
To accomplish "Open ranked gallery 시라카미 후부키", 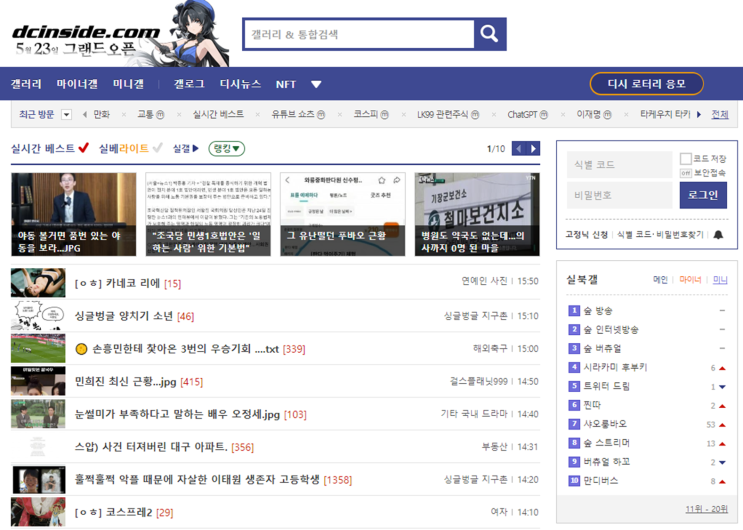I will (x=615, y=367).
